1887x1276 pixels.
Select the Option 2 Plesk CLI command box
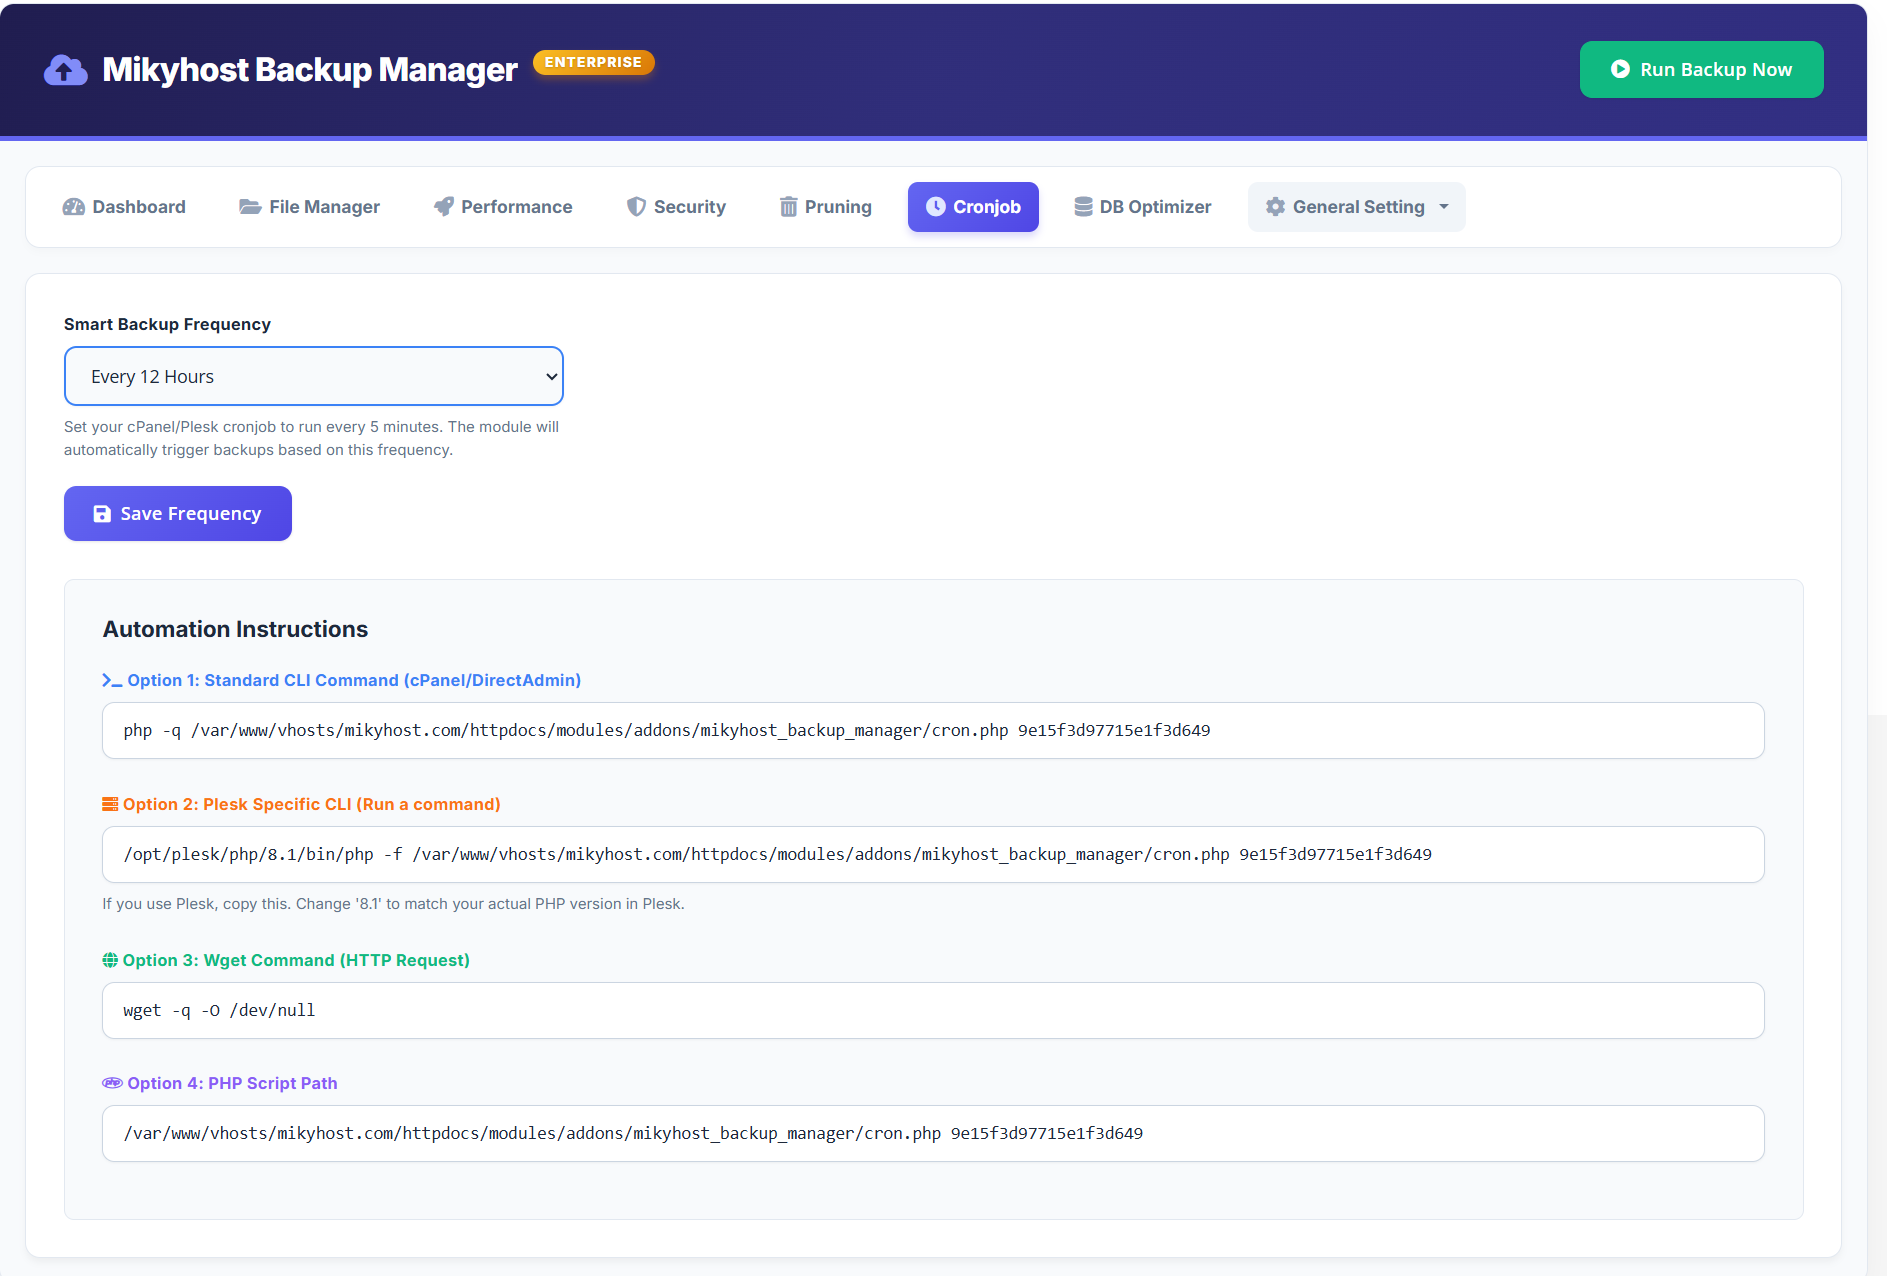click(933, 855)
